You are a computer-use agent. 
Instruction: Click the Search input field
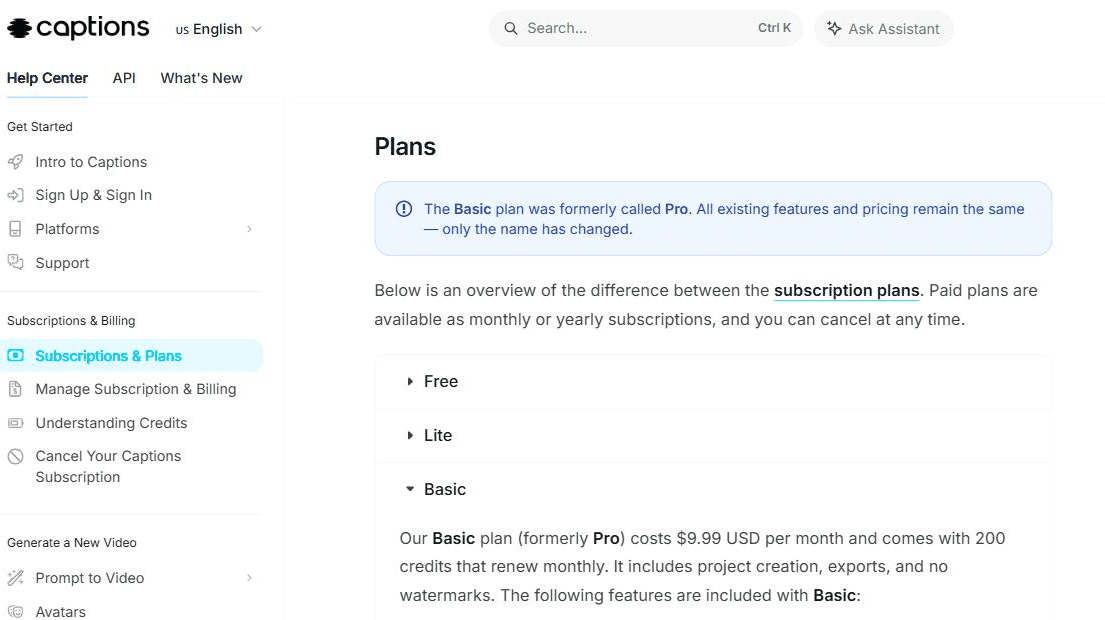coord(646,28)
